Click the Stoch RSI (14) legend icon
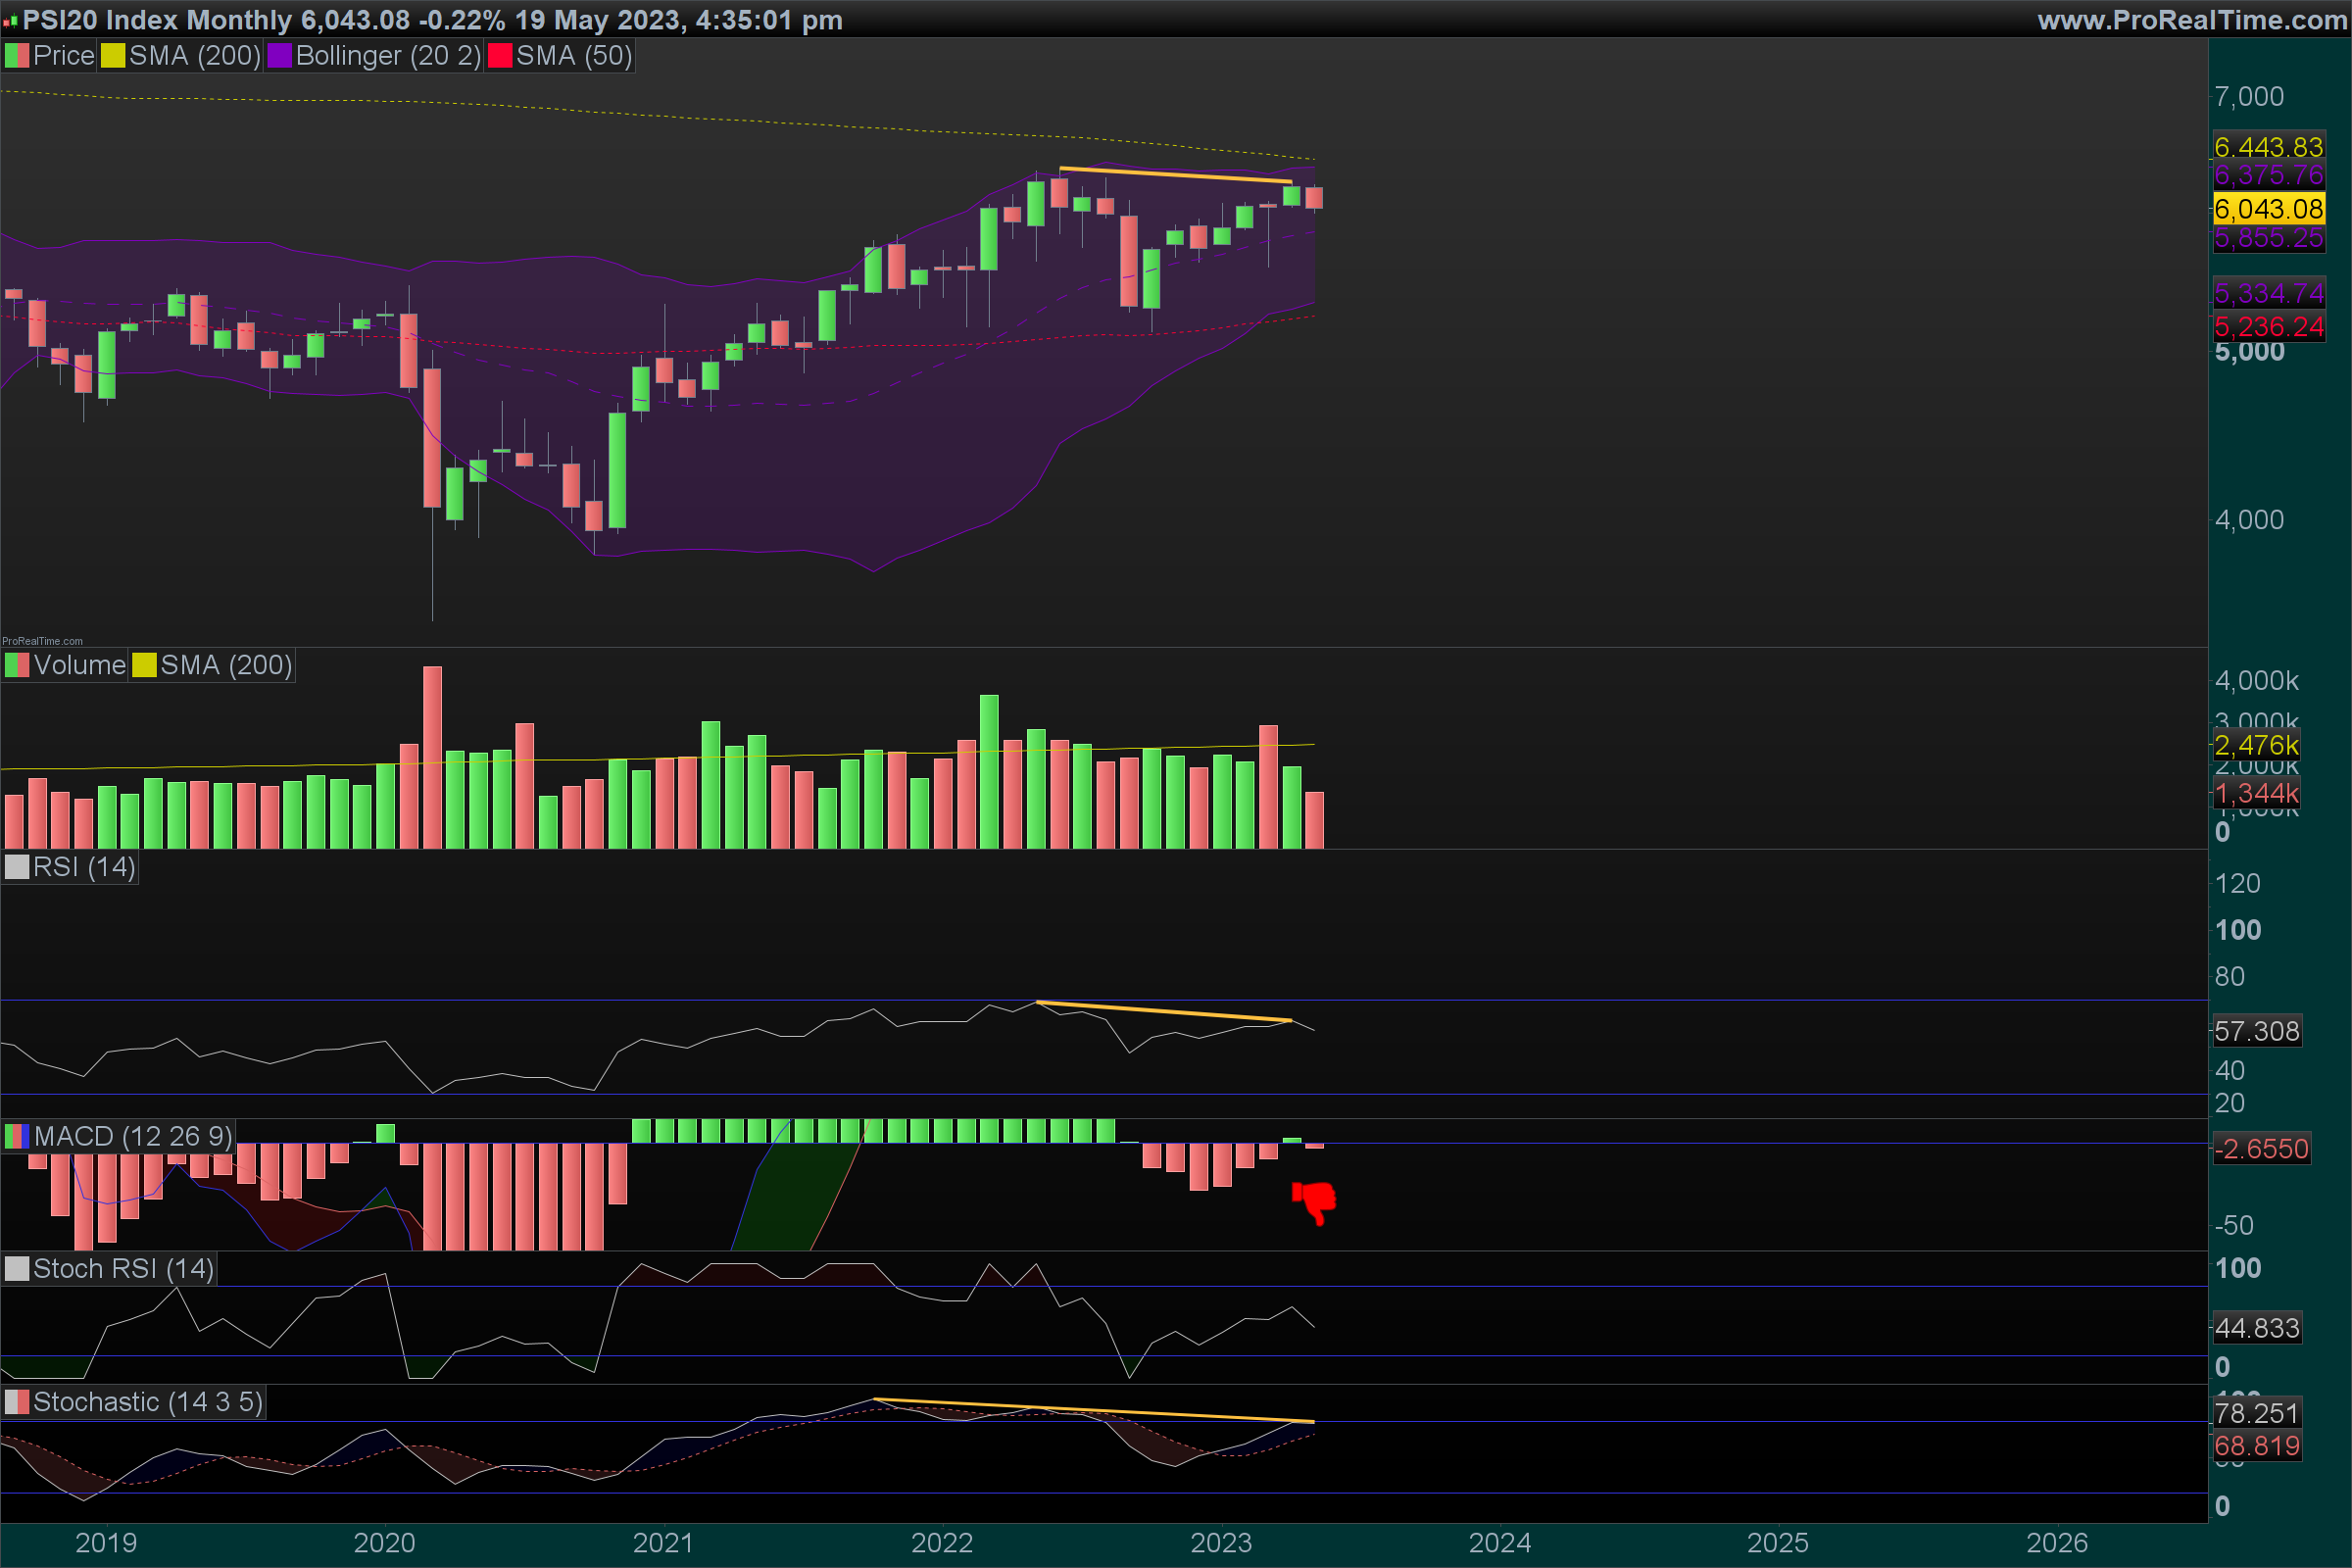 [x=17, y=1269]
